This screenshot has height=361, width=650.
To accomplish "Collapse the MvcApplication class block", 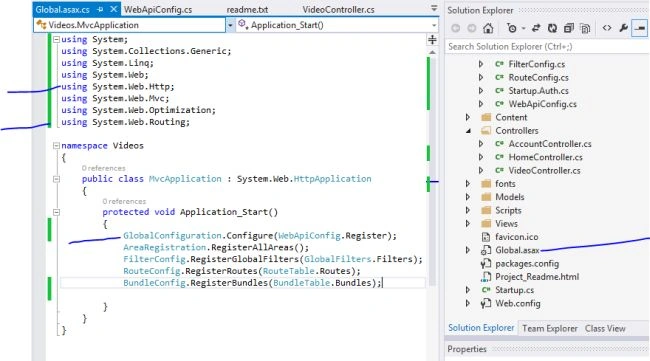I will (56, 179).
